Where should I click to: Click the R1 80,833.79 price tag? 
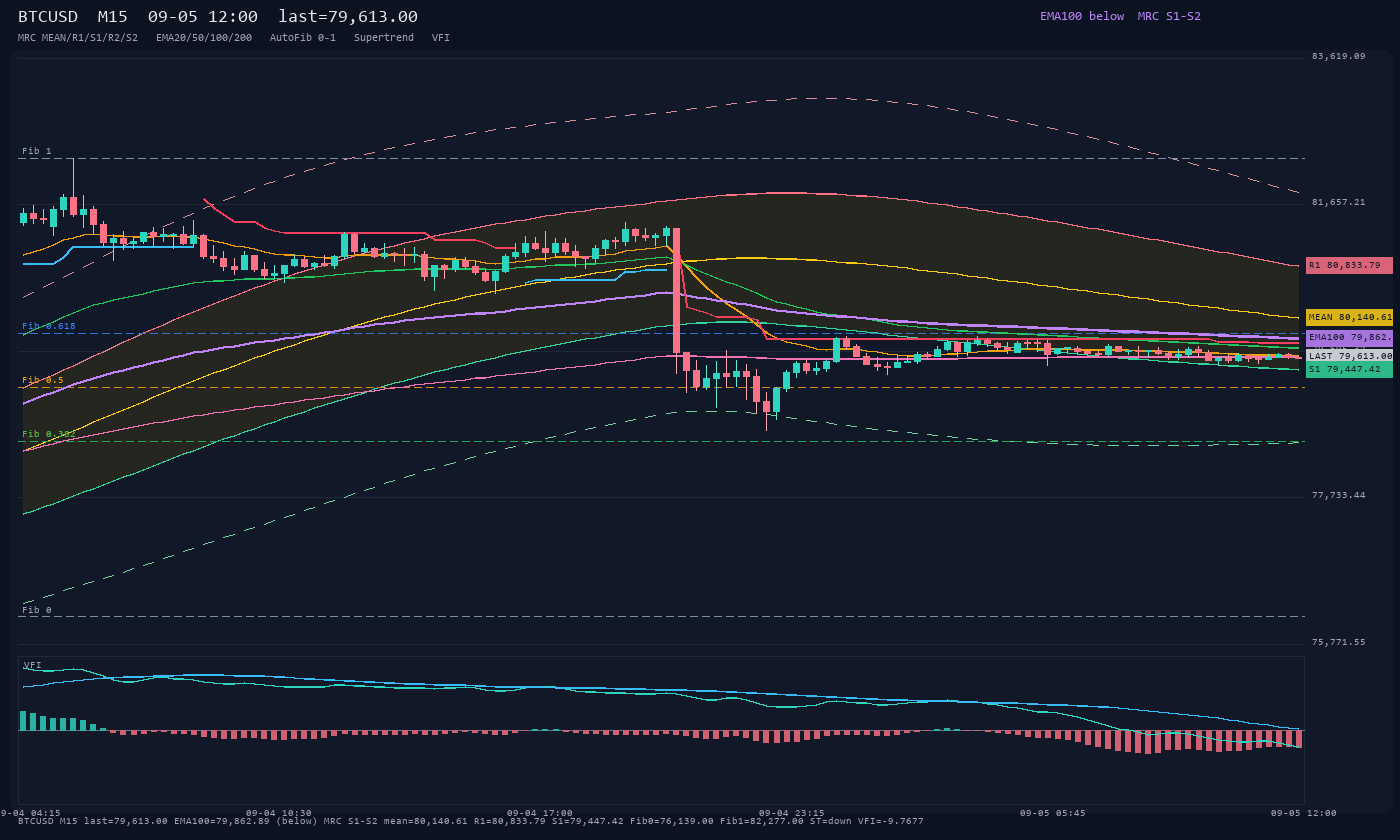pos(1349,265)
